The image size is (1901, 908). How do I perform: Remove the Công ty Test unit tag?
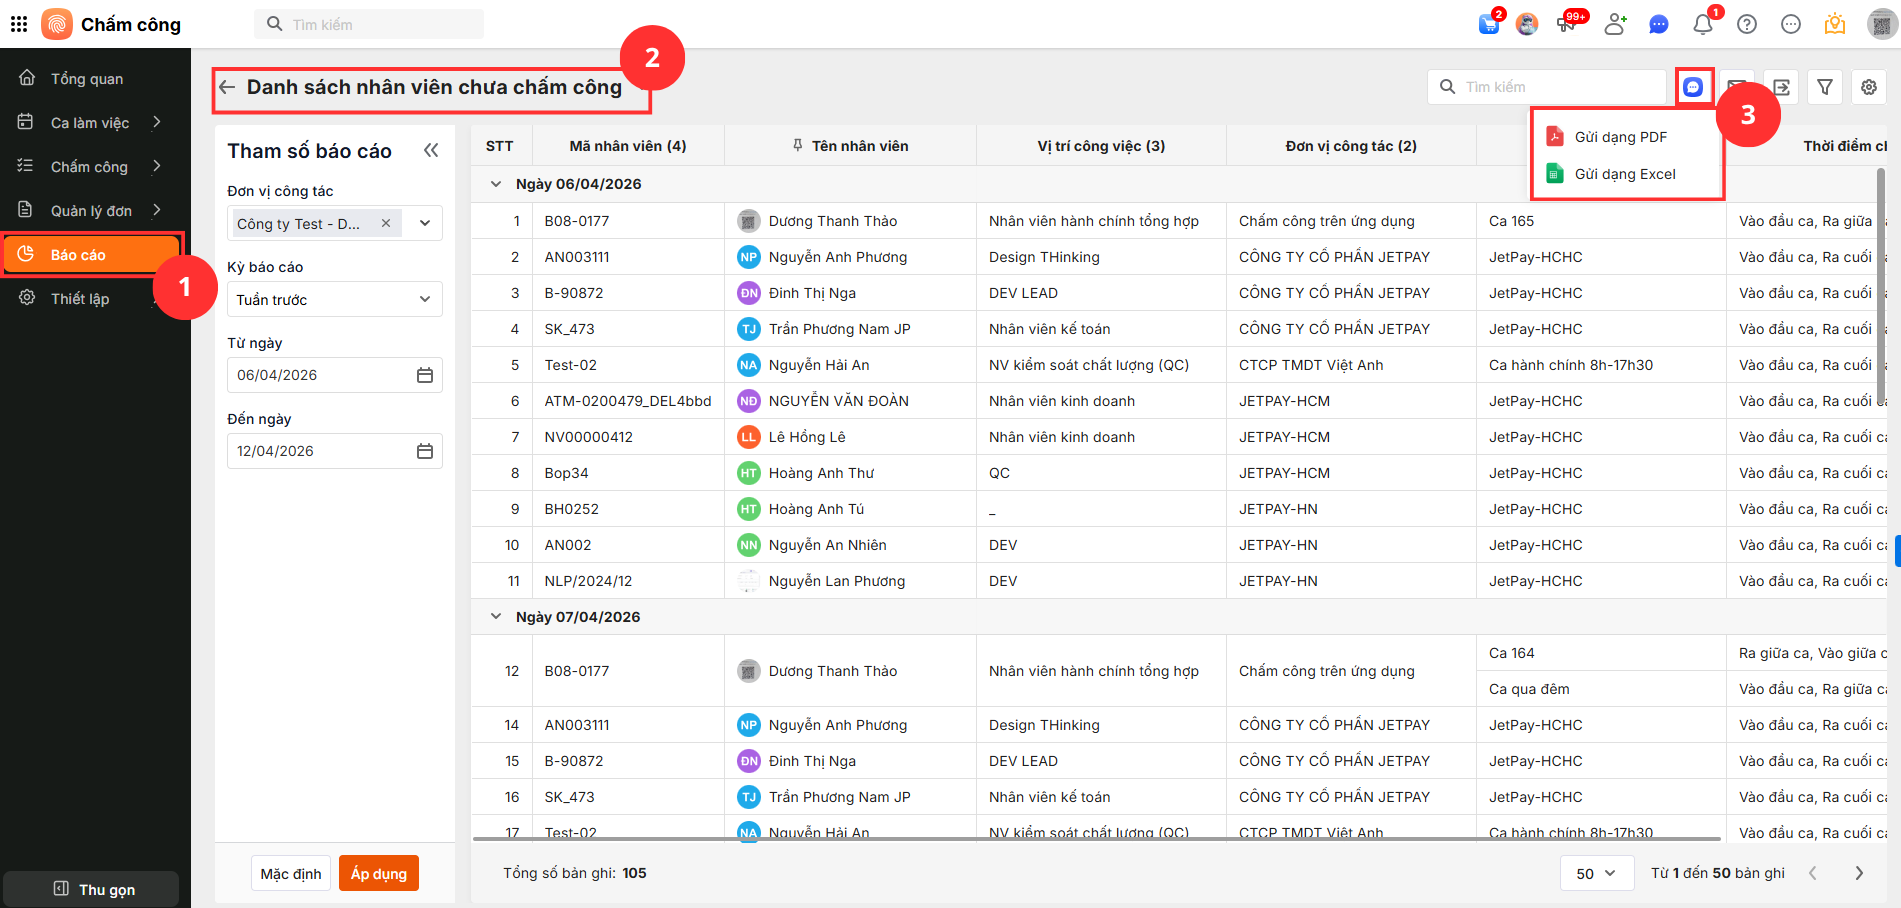[x=386, y=223]
